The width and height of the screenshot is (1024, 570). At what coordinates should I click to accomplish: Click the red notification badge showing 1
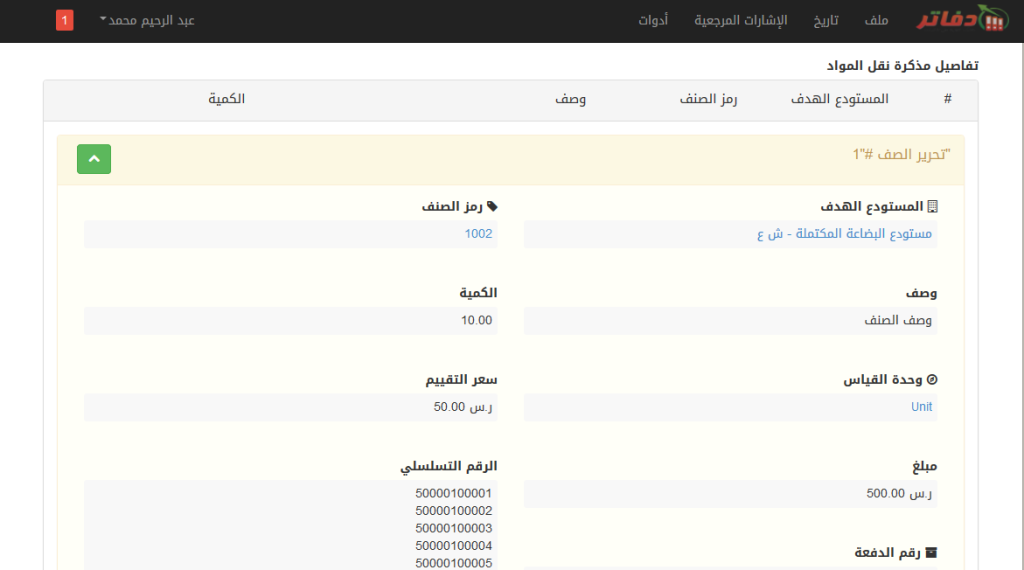point(65,20)
